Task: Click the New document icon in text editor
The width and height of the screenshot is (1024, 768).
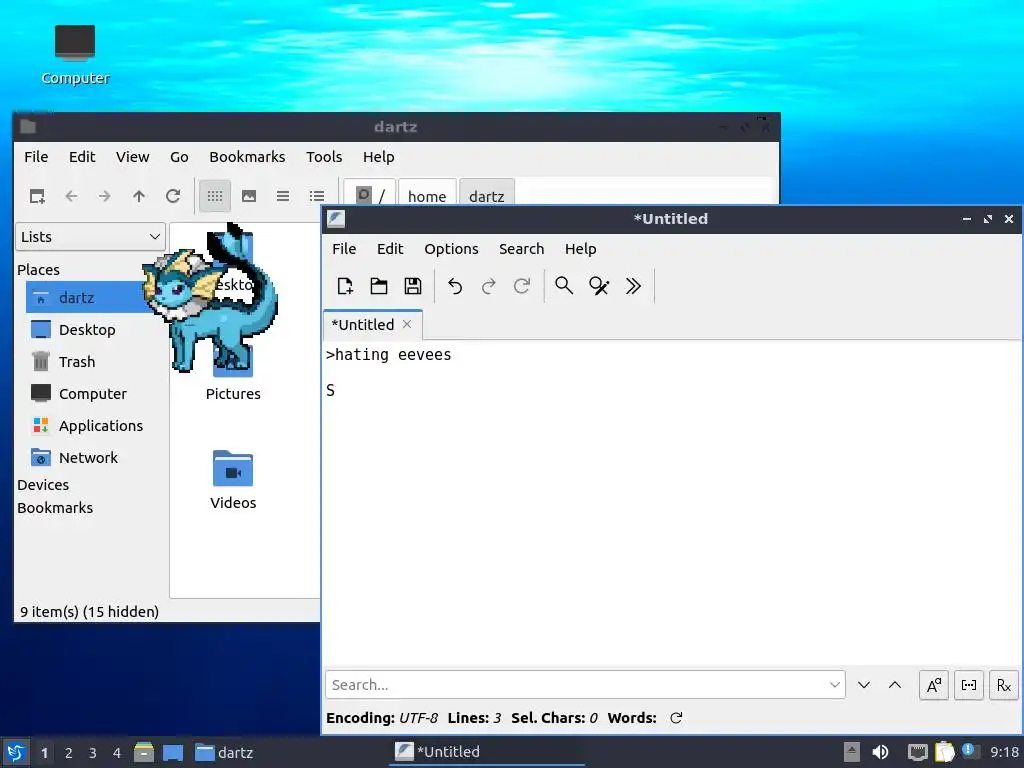Action: click(x=345, y=286)
